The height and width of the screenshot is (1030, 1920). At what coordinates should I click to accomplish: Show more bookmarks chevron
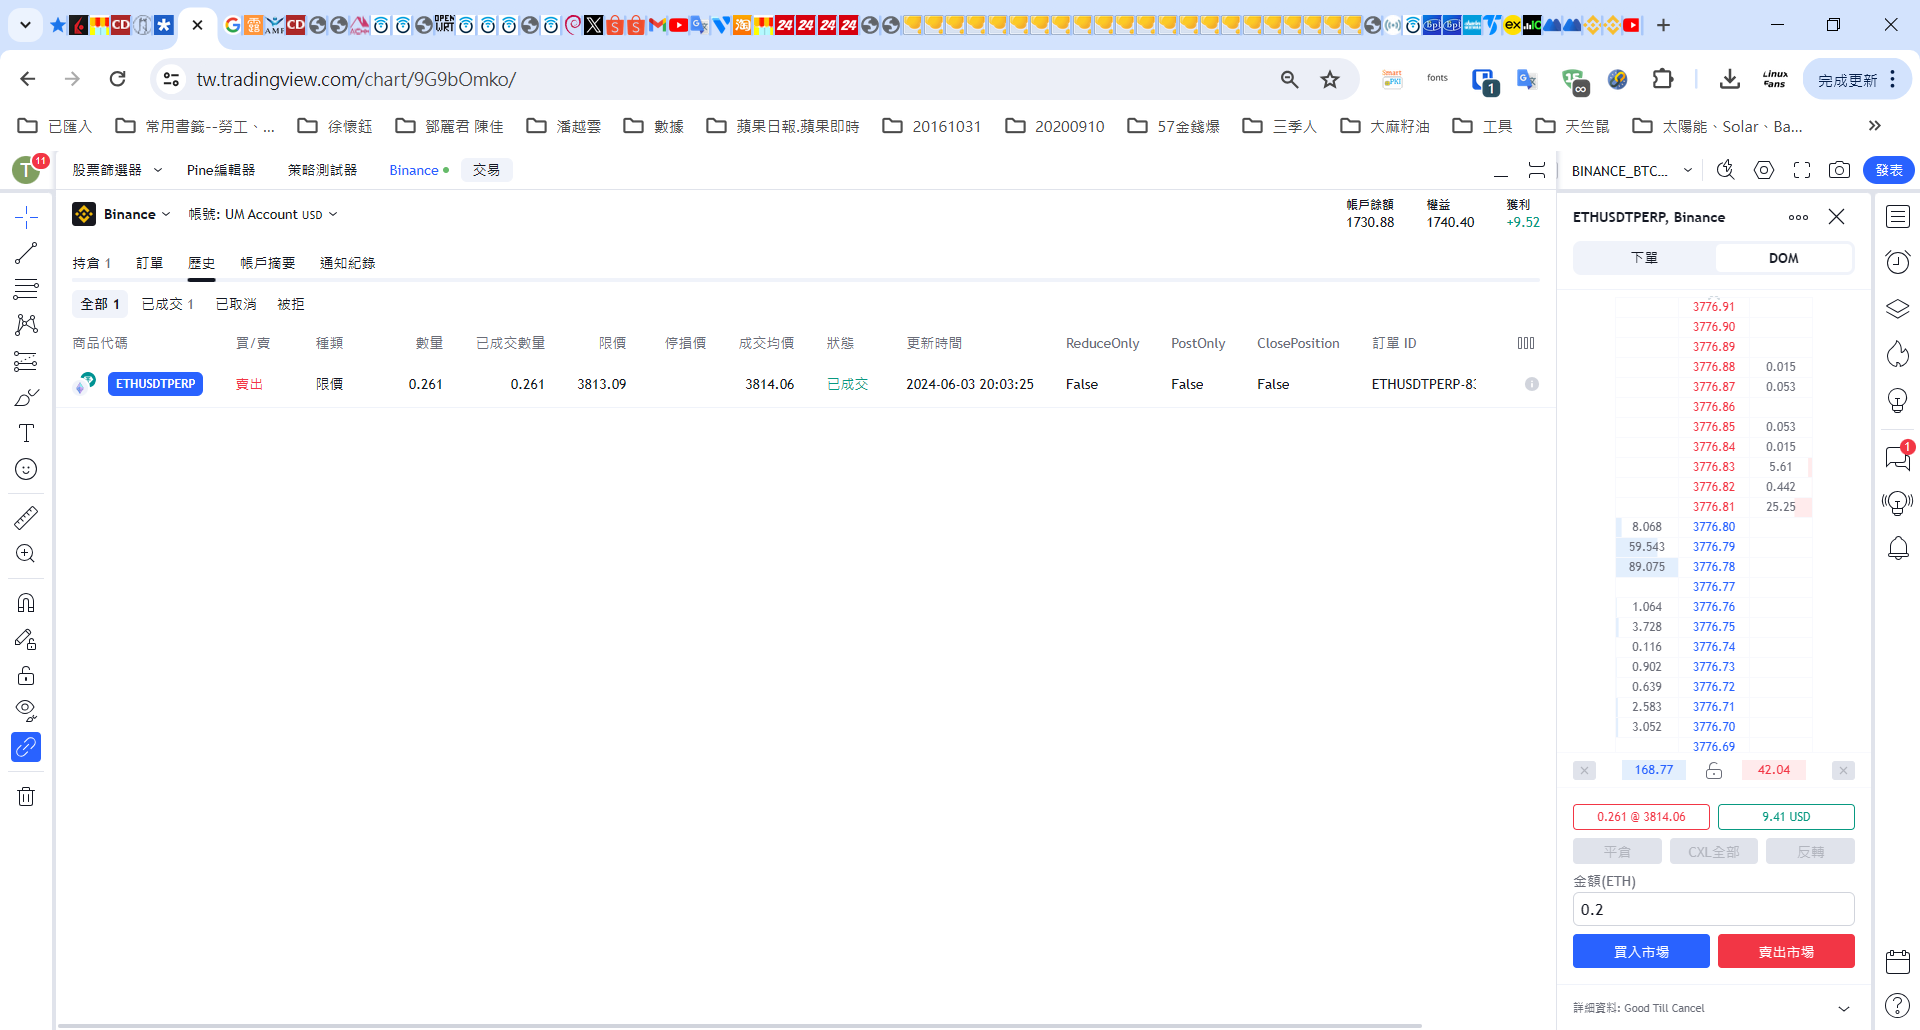(1875, 126)
